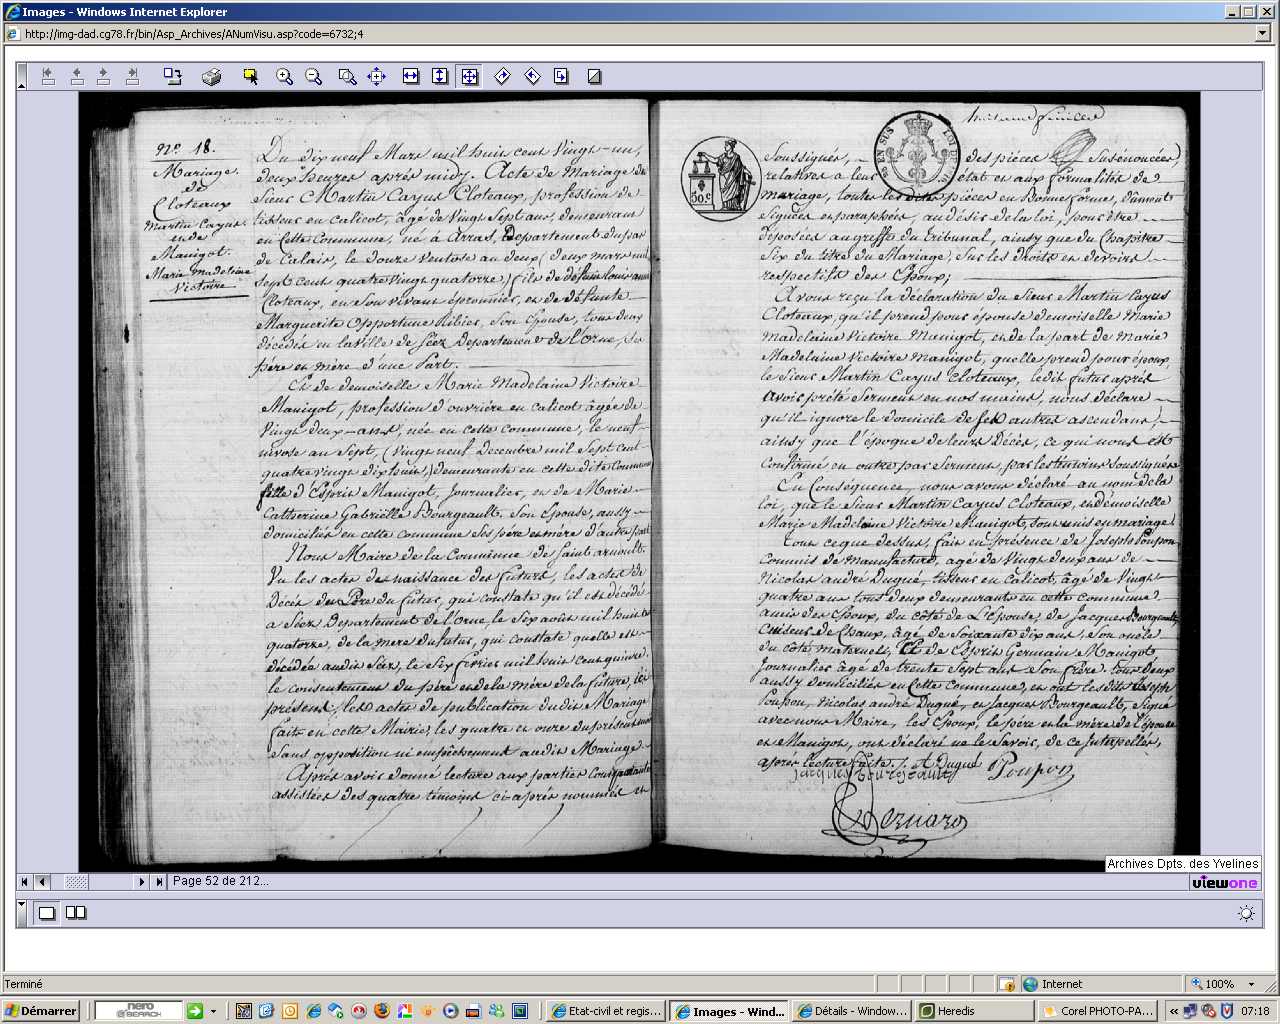Go to the next page arrow

[x=142, y=881]
